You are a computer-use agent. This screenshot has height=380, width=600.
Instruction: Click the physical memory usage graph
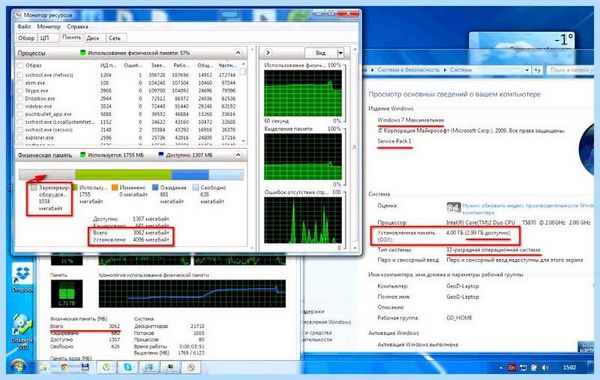point(303,93)
